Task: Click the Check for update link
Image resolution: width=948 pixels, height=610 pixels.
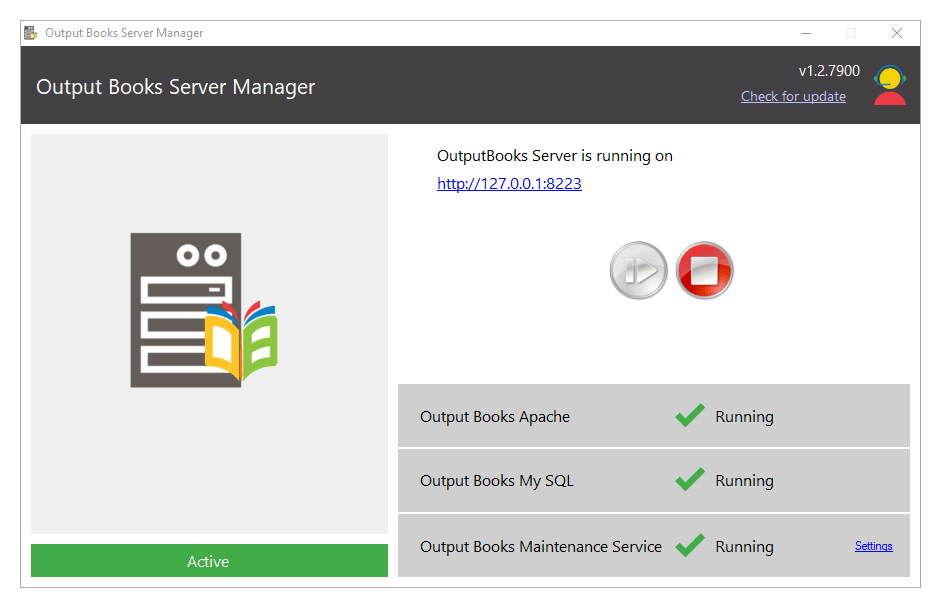Action: tap(793, 96)
